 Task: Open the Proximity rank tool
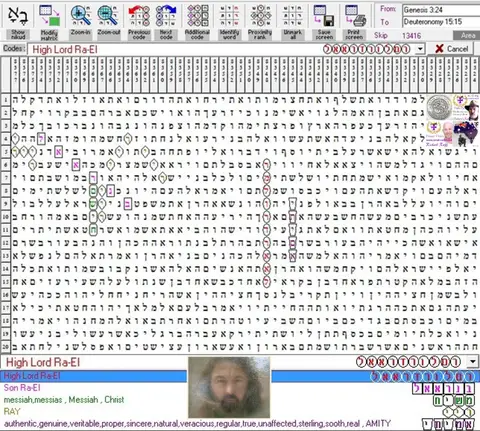(260, 15)
